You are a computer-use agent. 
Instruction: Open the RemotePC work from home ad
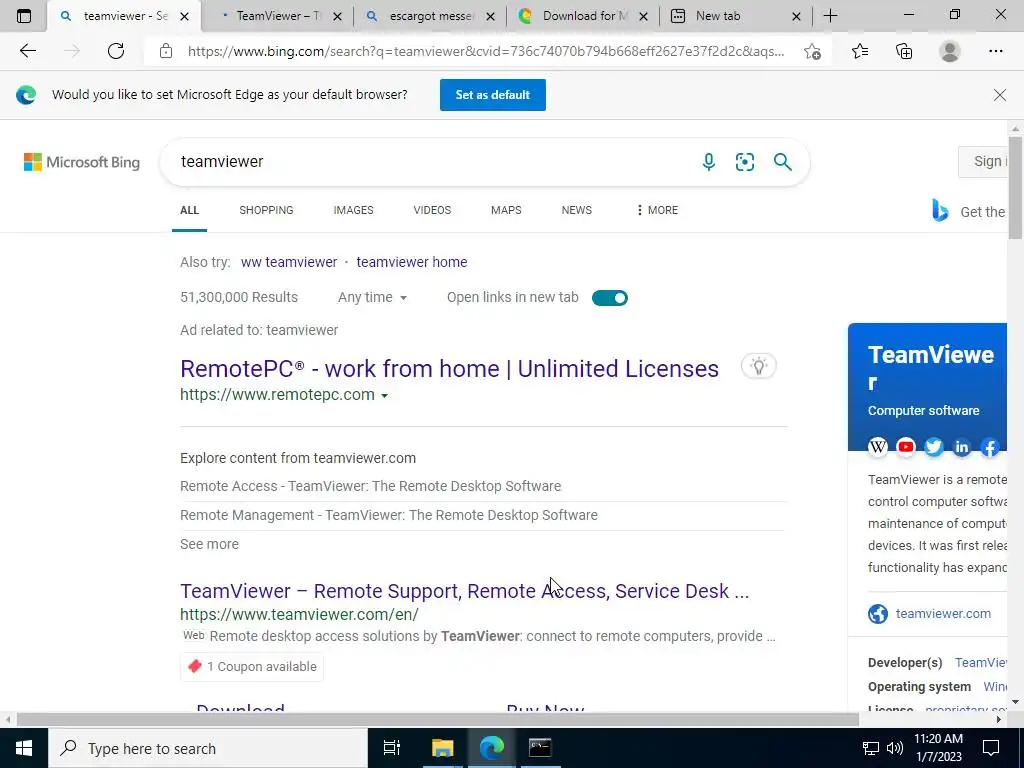(x=449, y=369)
